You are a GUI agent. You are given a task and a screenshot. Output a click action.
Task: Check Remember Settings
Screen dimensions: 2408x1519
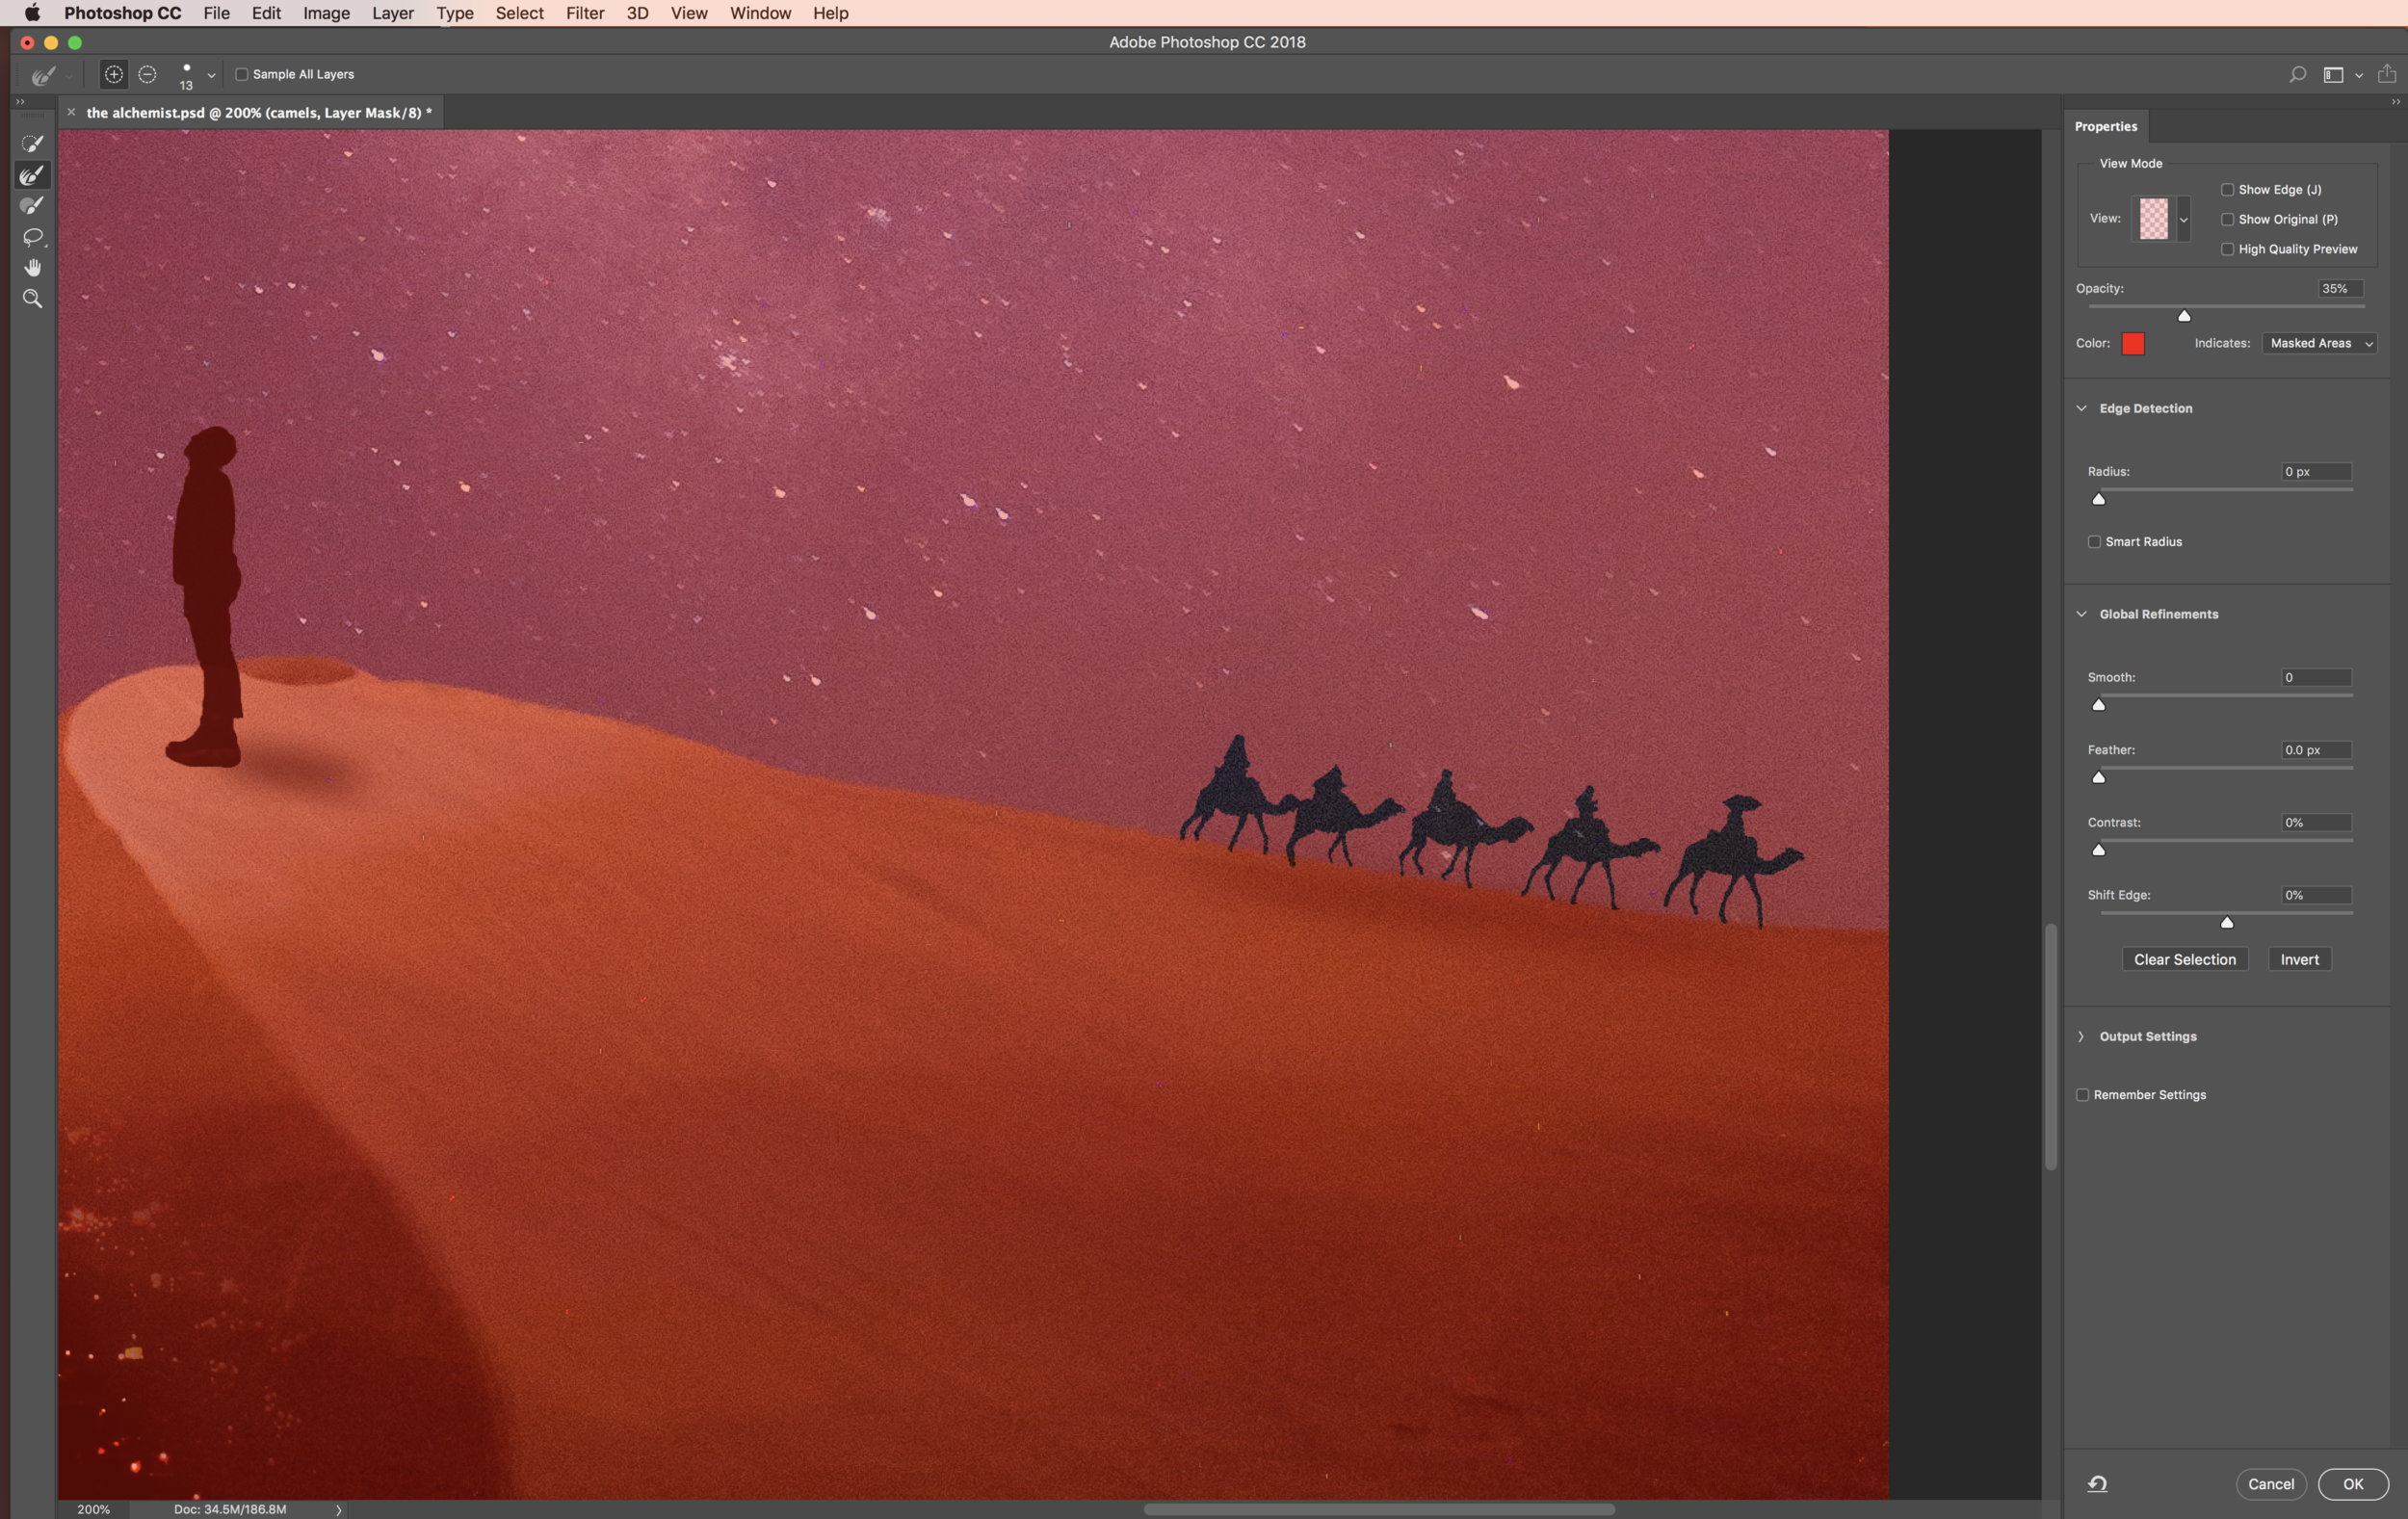pyautogui.click(x=2082, y=1095)
